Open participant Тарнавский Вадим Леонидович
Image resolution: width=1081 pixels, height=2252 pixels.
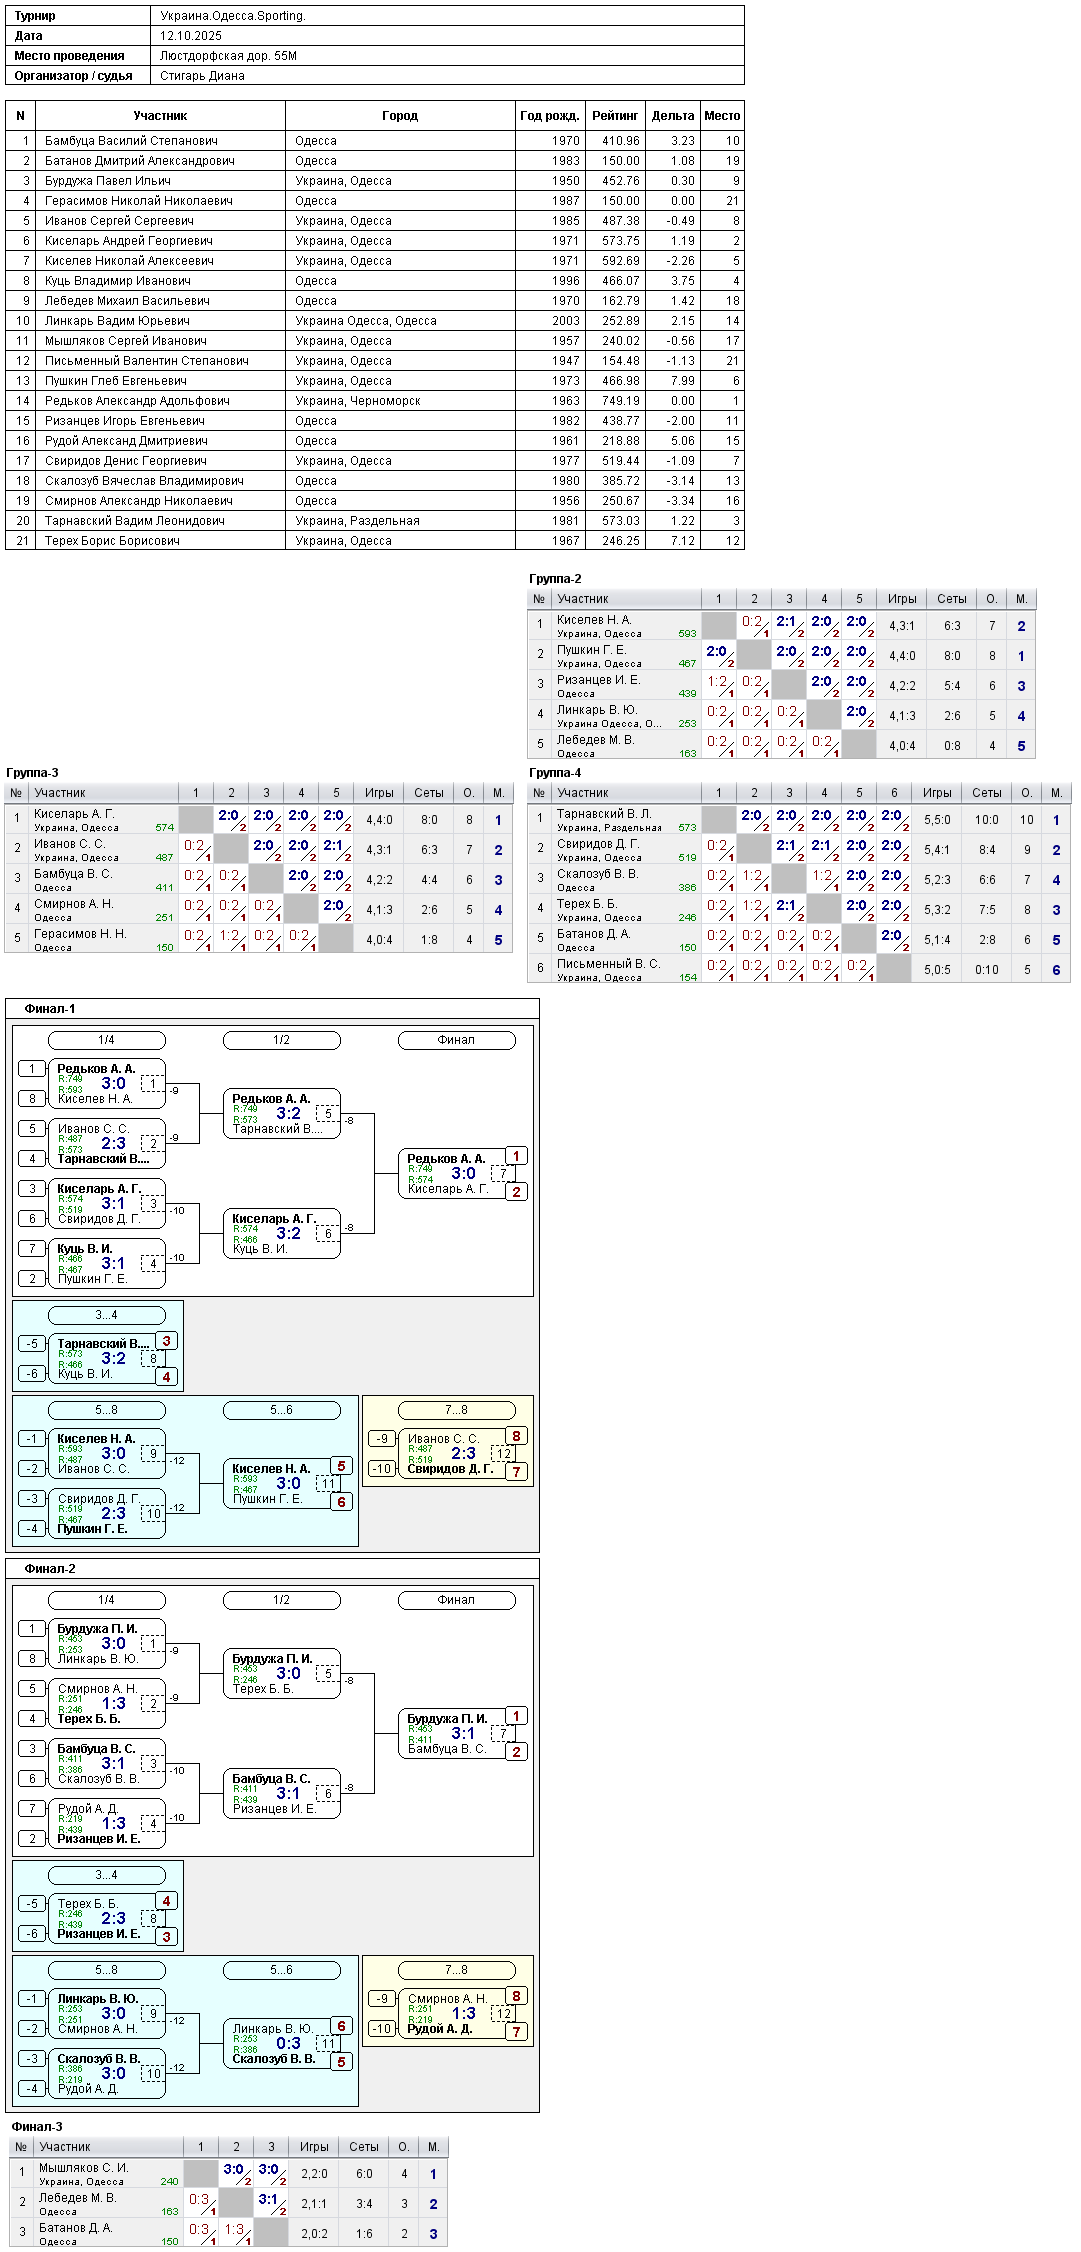[135, 521]
